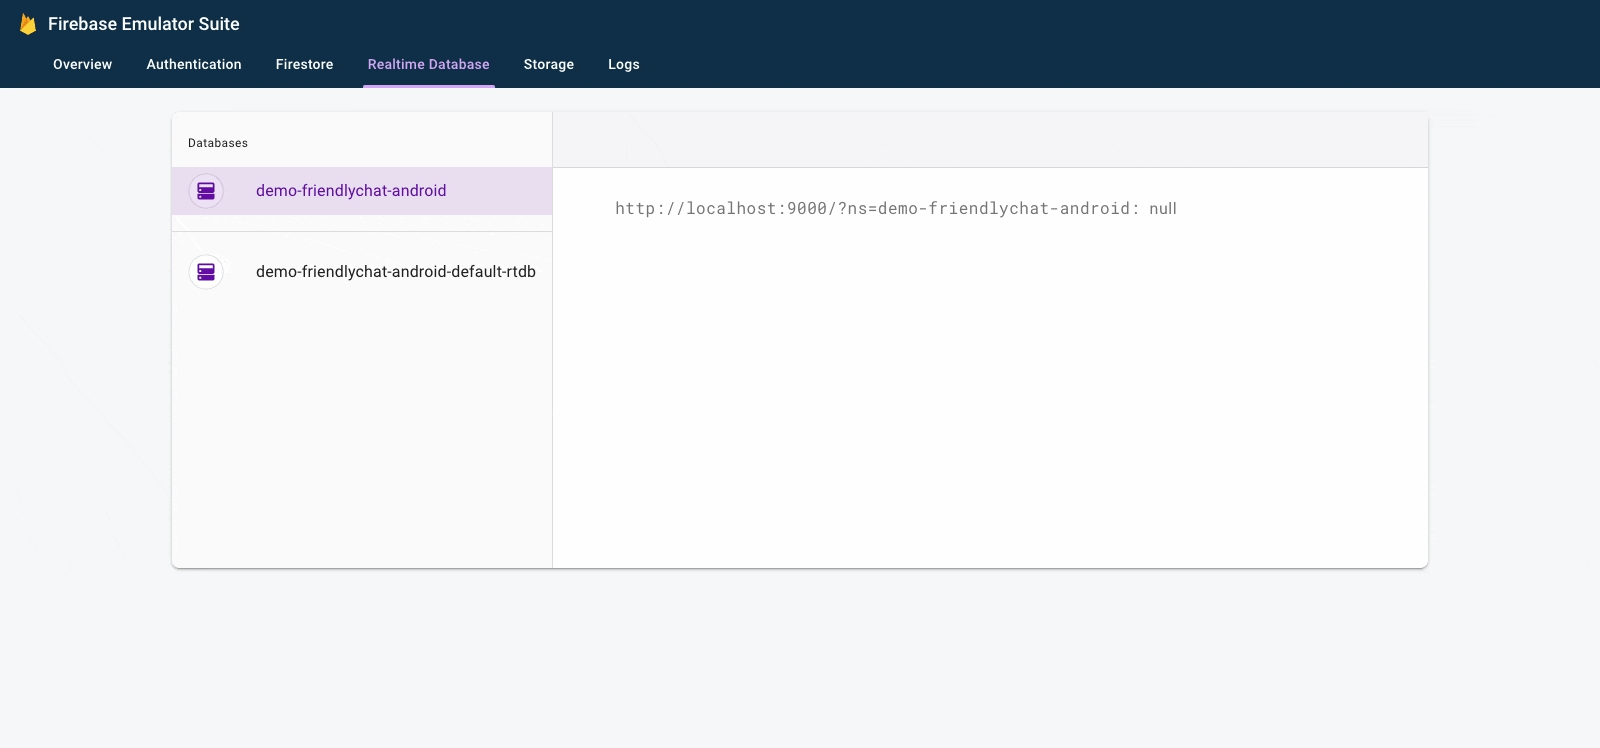View the Logs tab
1600x748 pixels.
[623, 64]
